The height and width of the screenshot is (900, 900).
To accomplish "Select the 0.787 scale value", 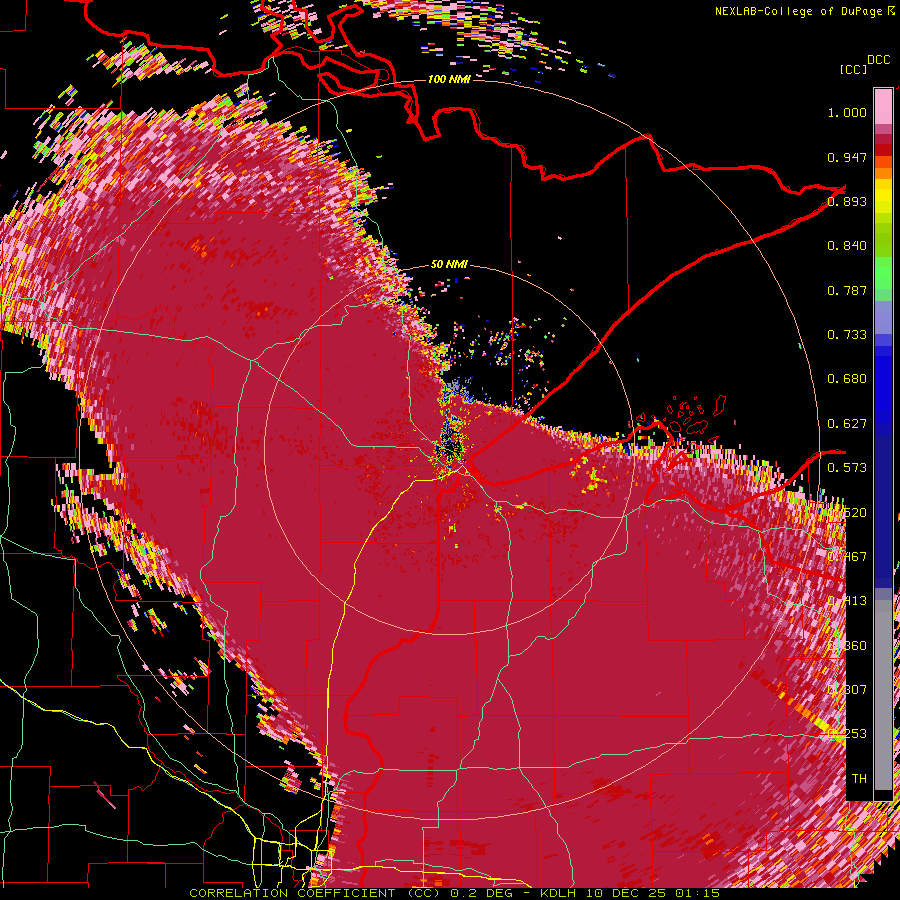I will [x=847, y=290].
